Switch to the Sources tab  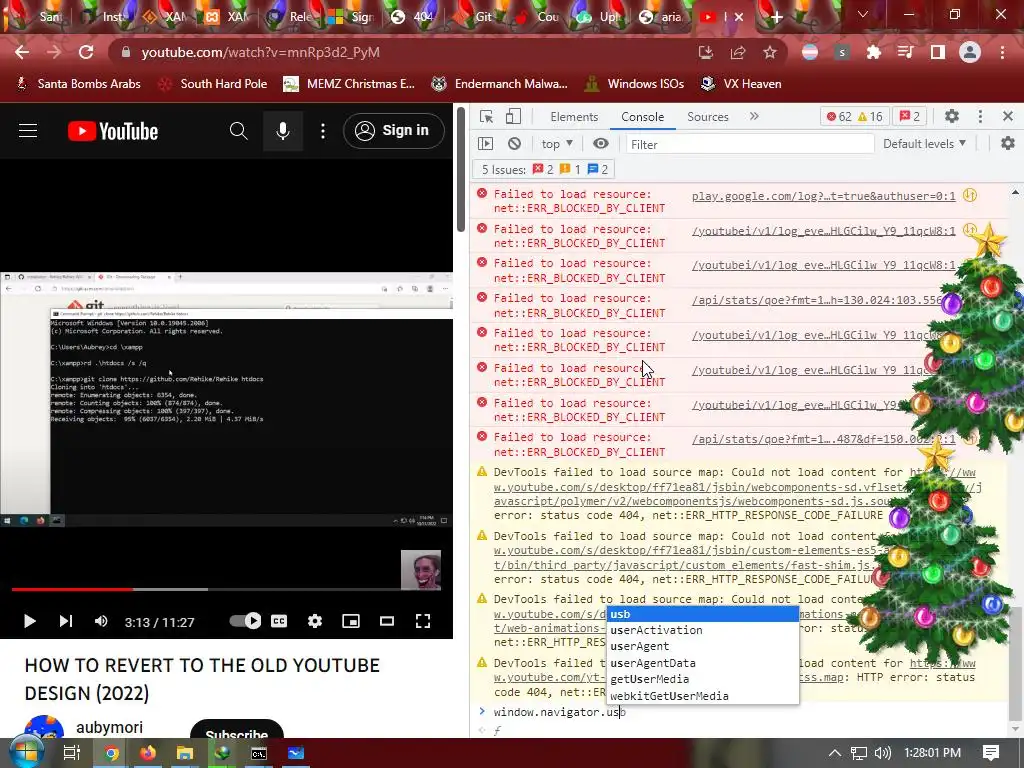click(x=707, y=117)
